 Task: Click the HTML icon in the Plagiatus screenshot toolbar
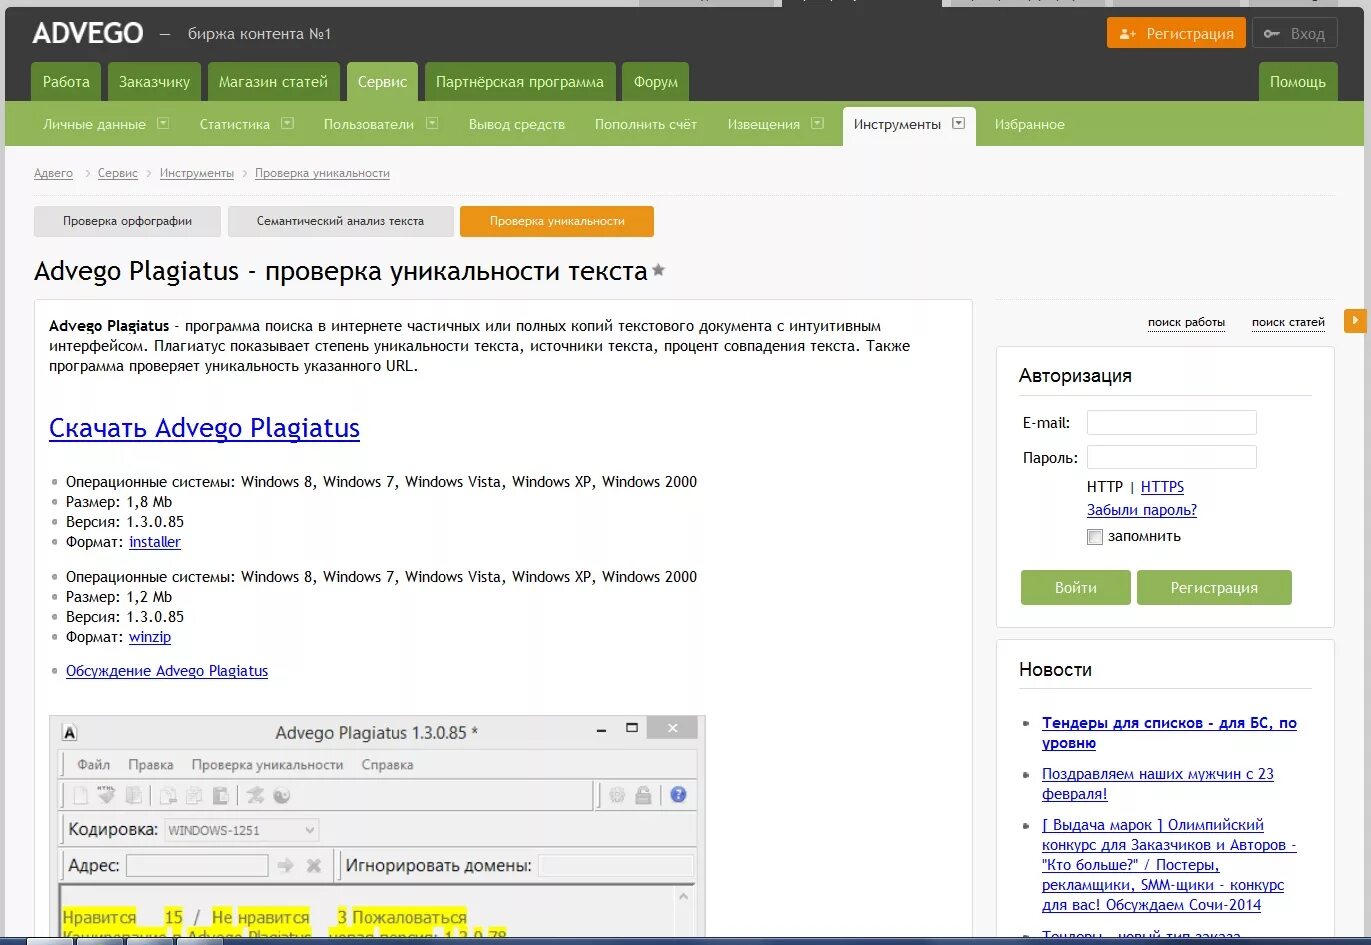pos(107,795)
